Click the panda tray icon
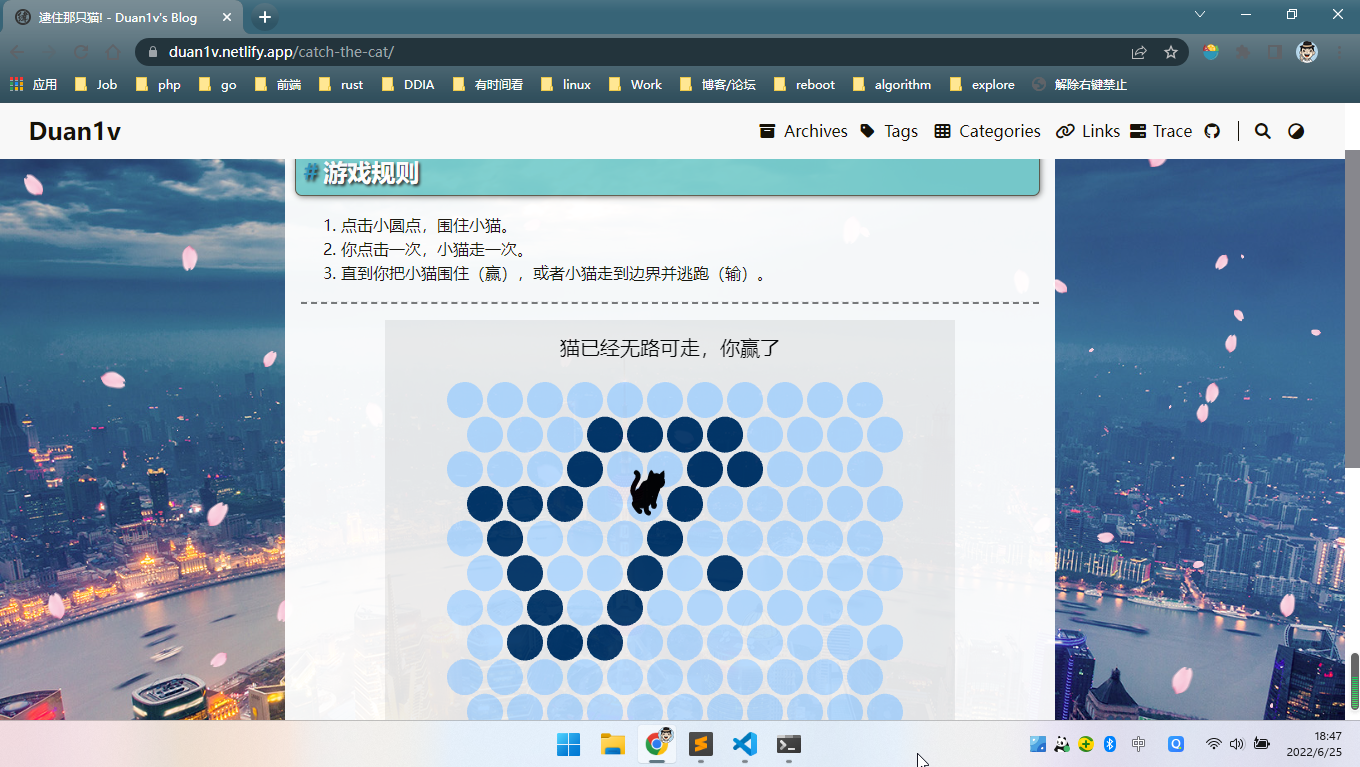This screenshot has height=767, width=1360. click(x=1062, y=744)
